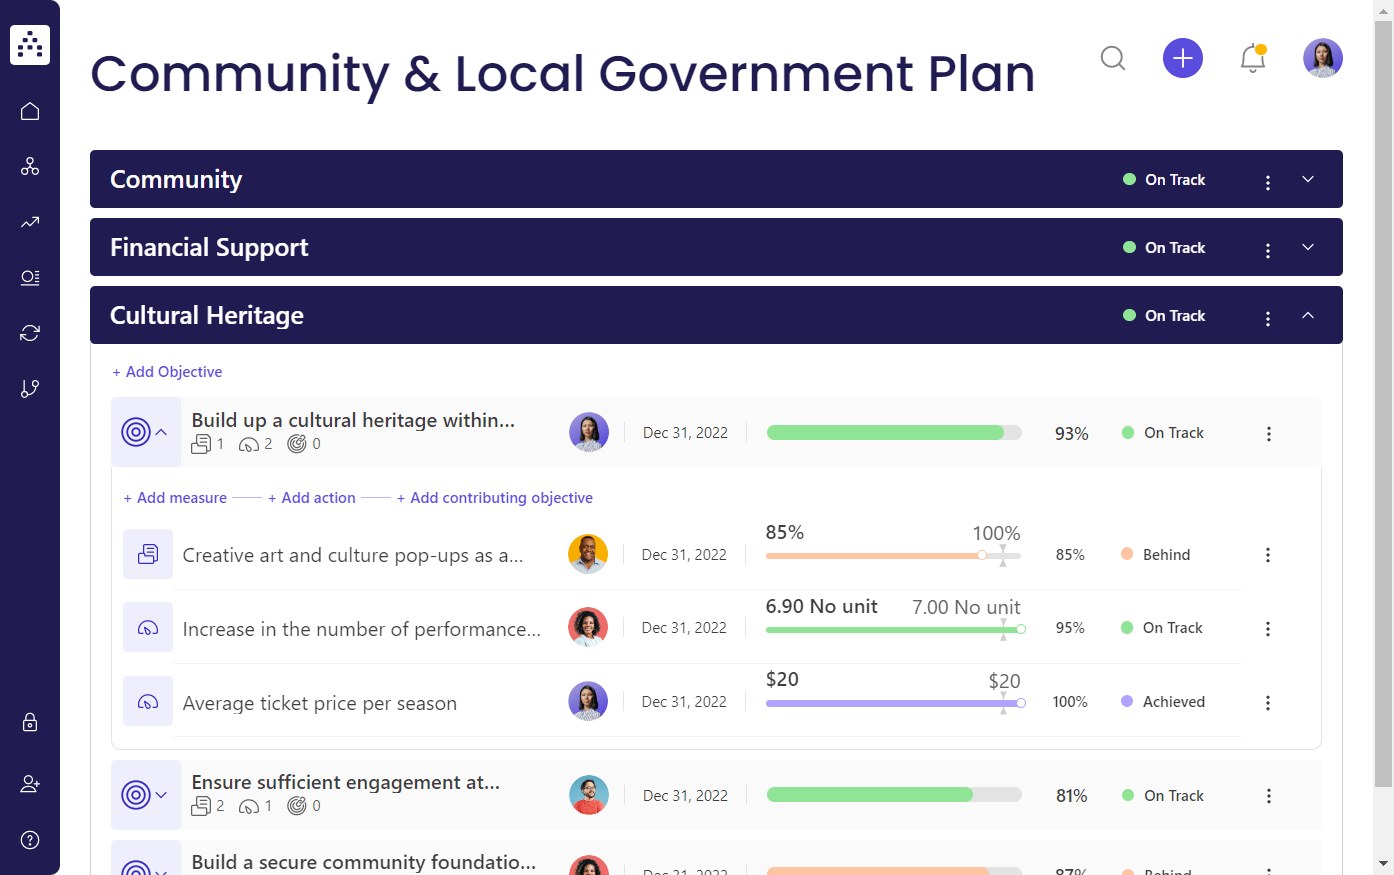Viewport: 1394px width, 875px height.
Task: Click the lock icon near bottom of sidebar
Action: tap(30, 722)
